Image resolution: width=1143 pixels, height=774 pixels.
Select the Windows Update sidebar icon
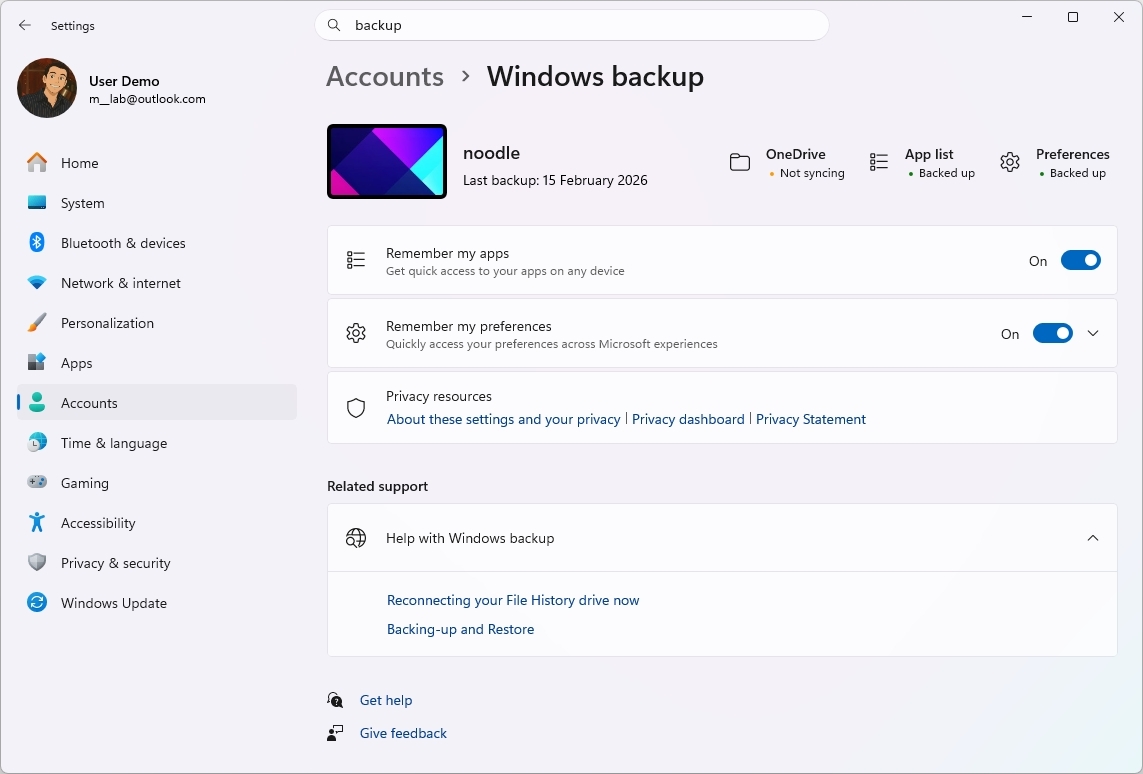(x=37, y=603)
